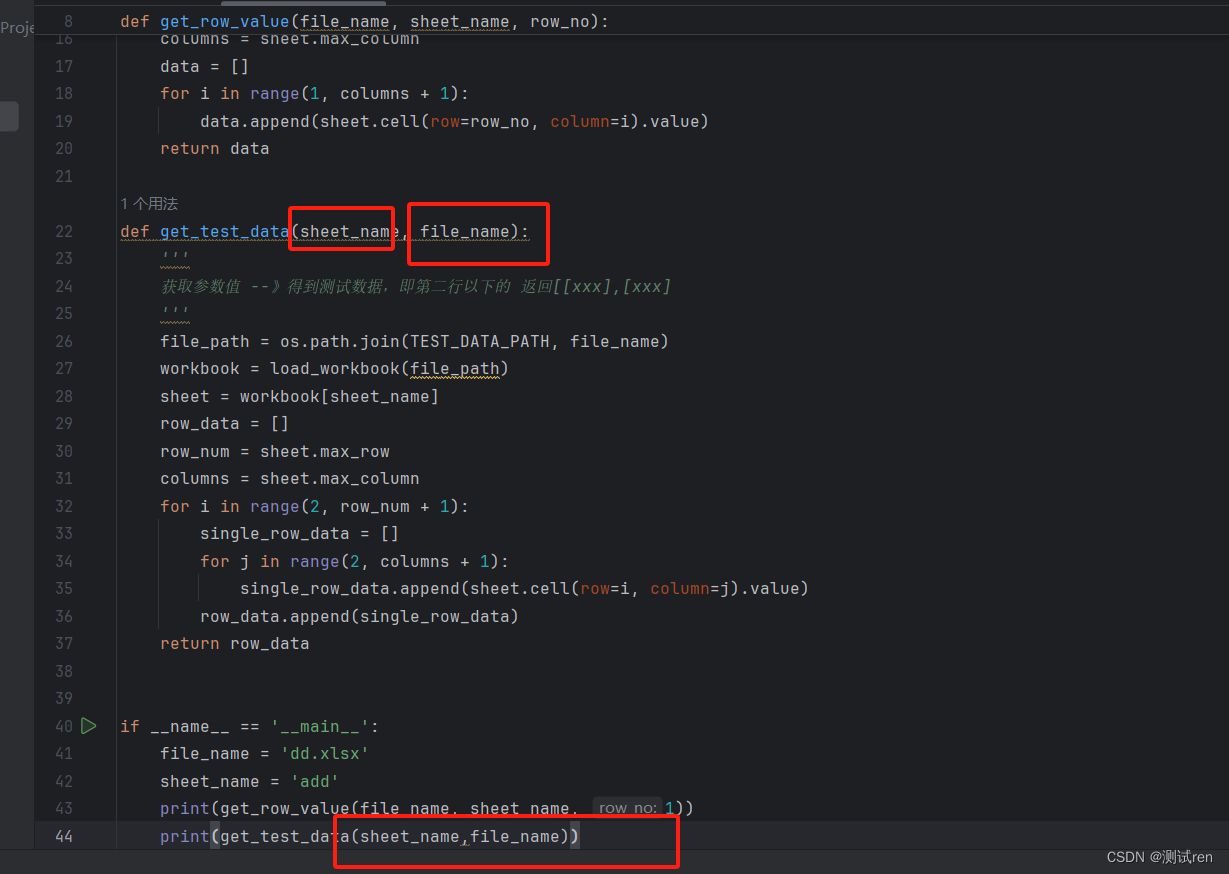Click the collapsed tool window stripe button

[x=8, y=116]
